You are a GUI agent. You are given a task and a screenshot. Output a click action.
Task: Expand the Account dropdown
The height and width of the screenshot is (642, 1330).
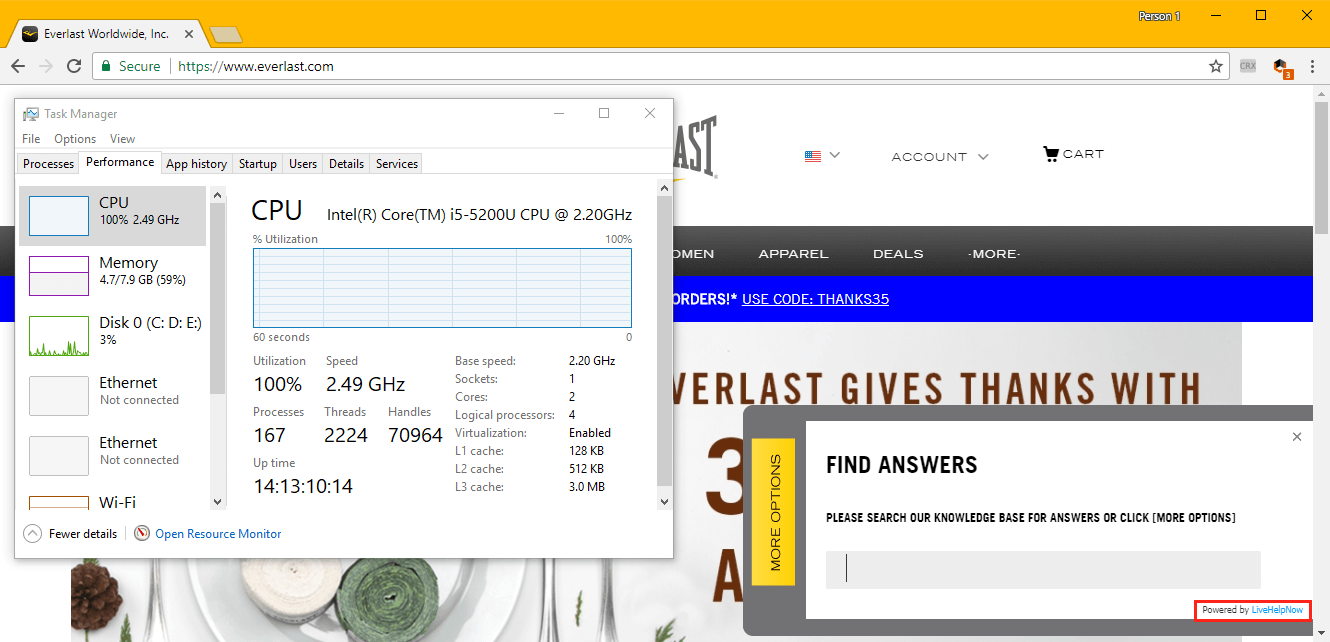(x=939, y=157)
